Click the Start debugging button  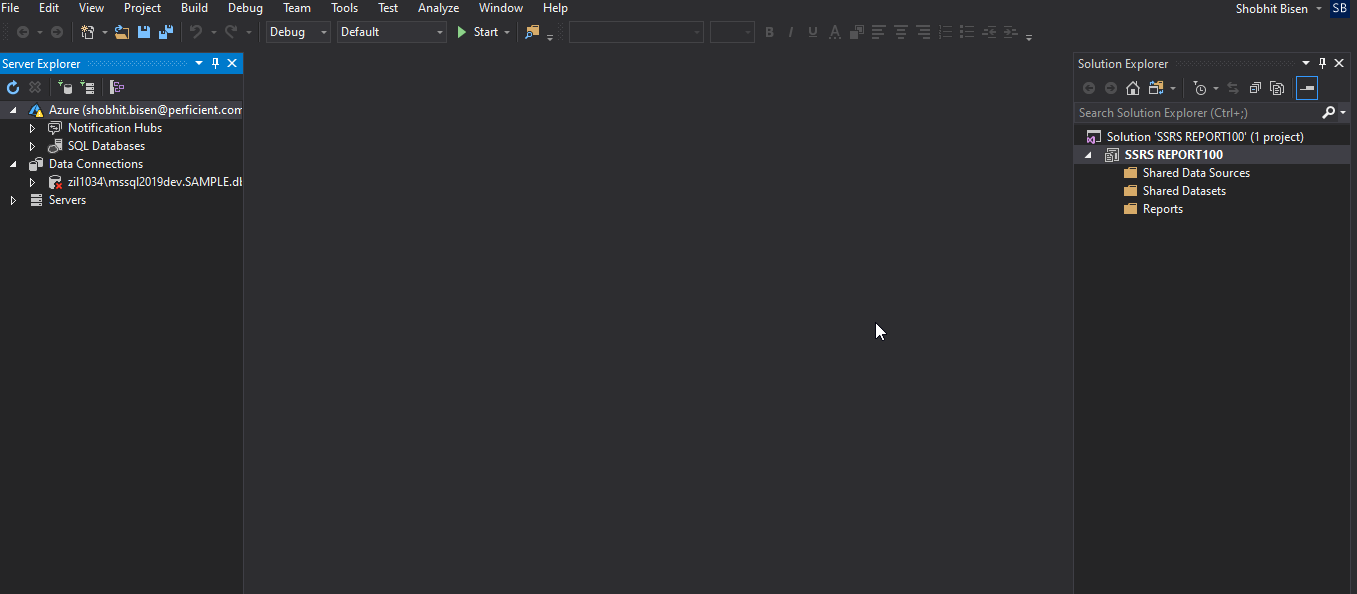(x=477, y=32)
